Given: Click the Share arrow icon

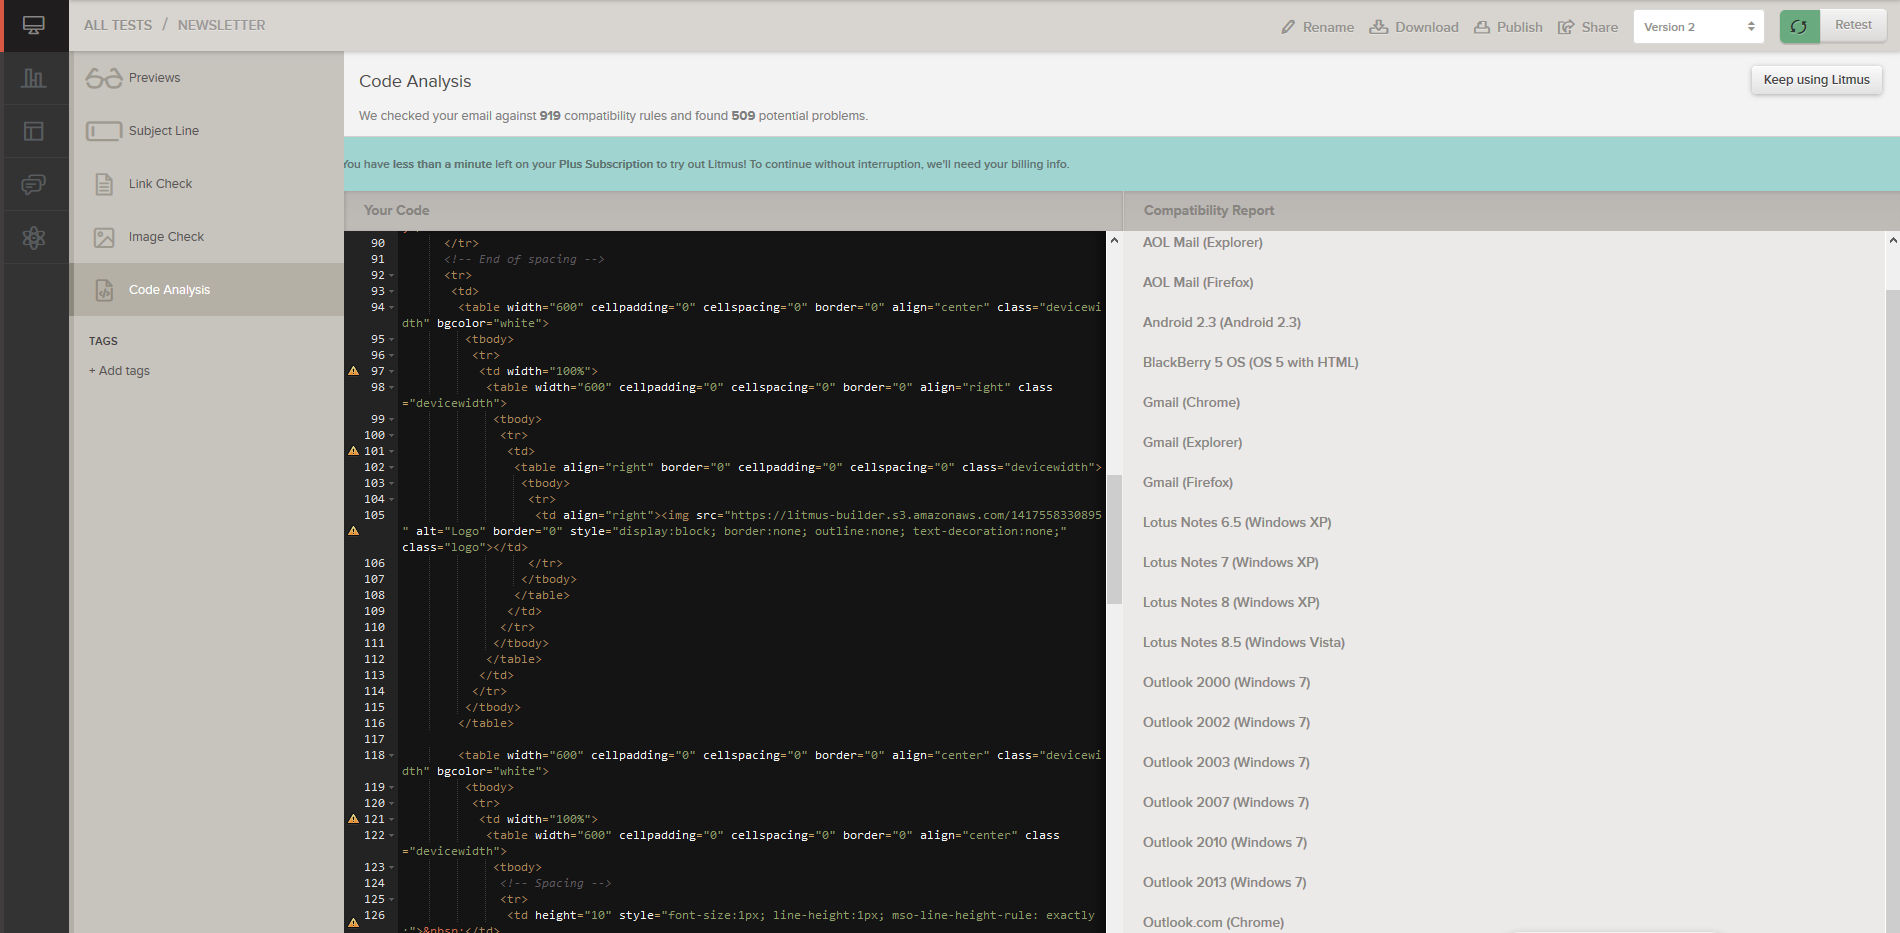Looking at the screenshot, I should tap(1566, 27).
